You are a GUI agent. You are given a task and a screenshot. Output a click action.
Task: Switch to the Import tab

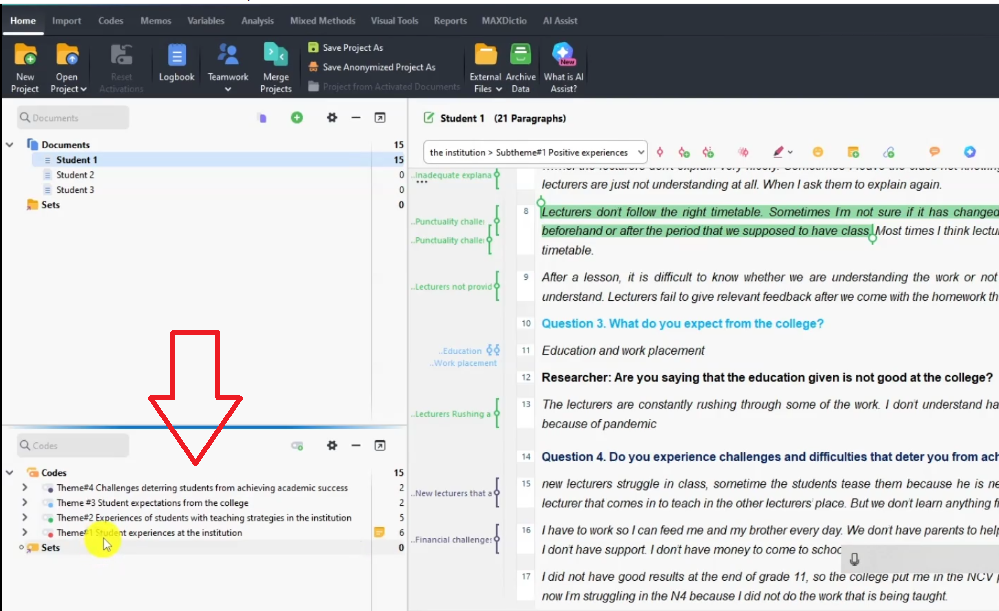pyautogui.click(x=66, y=20)
